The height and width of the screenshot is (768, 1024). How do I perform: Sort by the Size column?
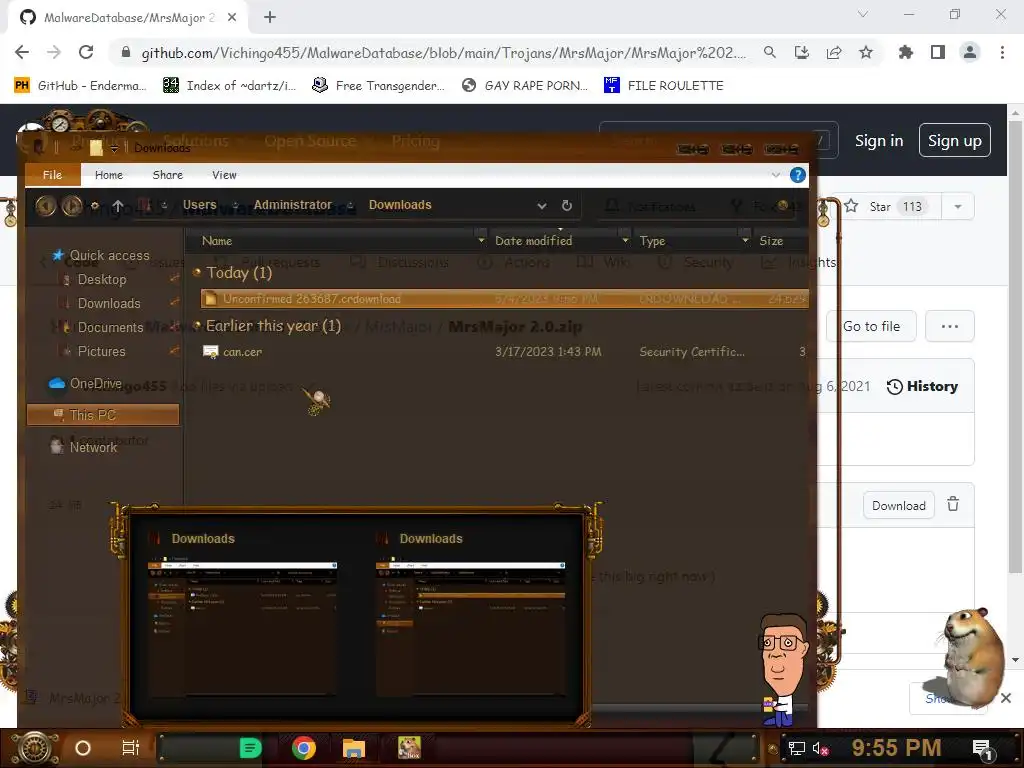click(x=771, y=241)
